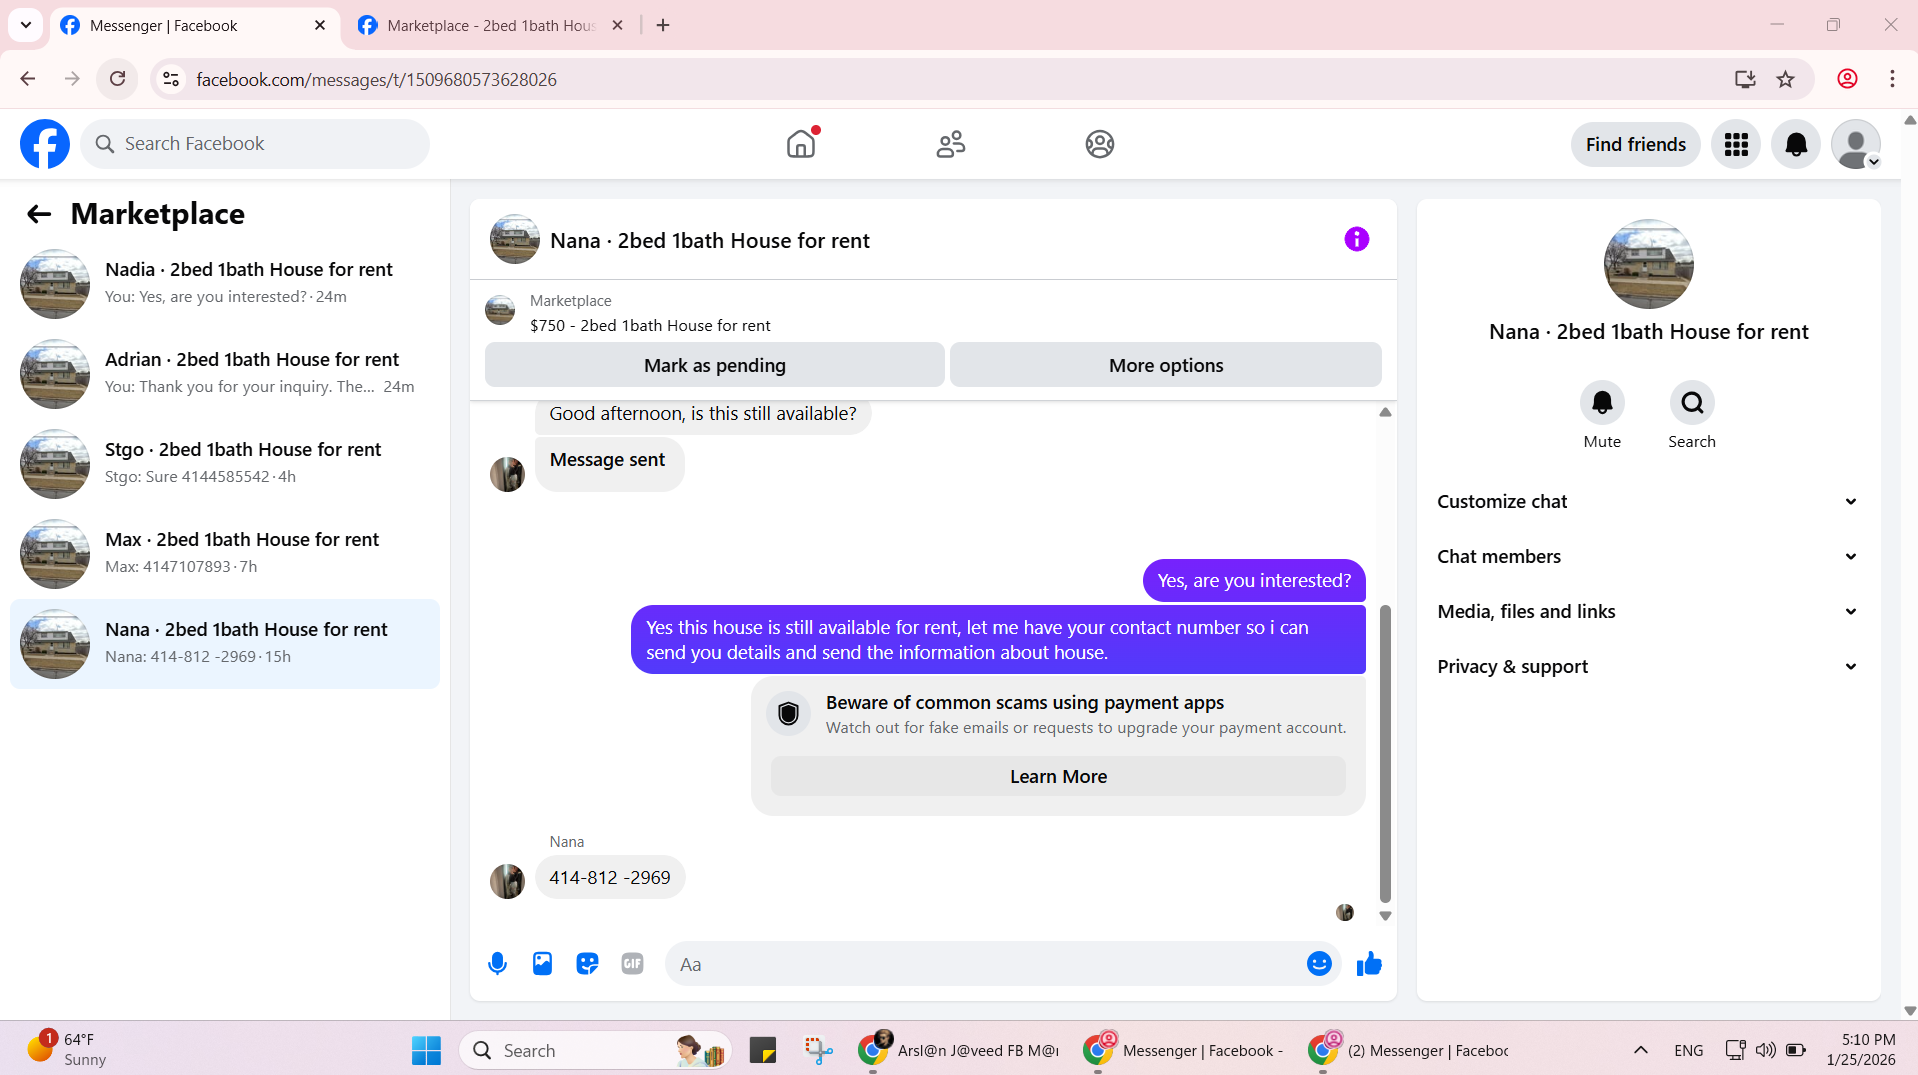The height and width of the screenshot is (1075, 1918).
Task: Open conversation information purple icon
Action: [x=1356, y=239]
